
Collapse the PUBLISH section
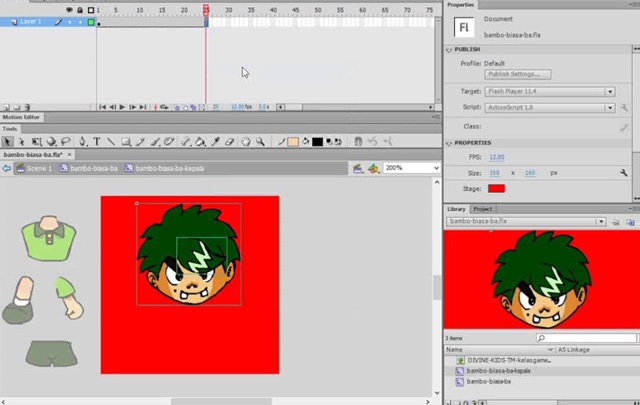point(449,50)
